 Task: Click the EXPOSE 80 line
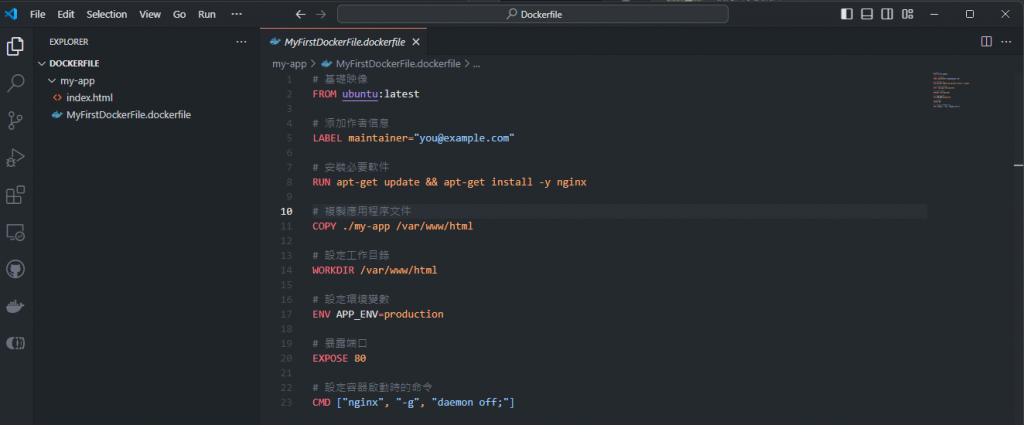click(339, 358)
